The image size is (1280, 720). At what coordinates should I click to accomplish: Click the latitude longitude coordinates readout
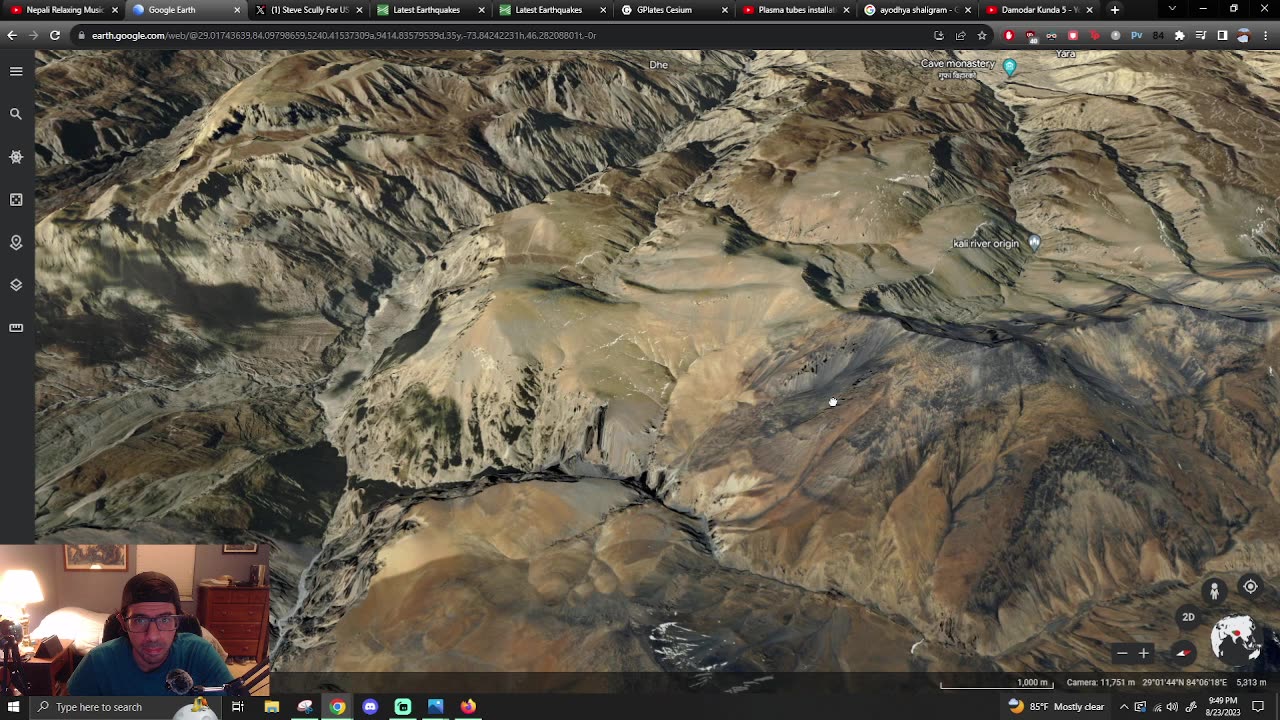pos(1184,683)
